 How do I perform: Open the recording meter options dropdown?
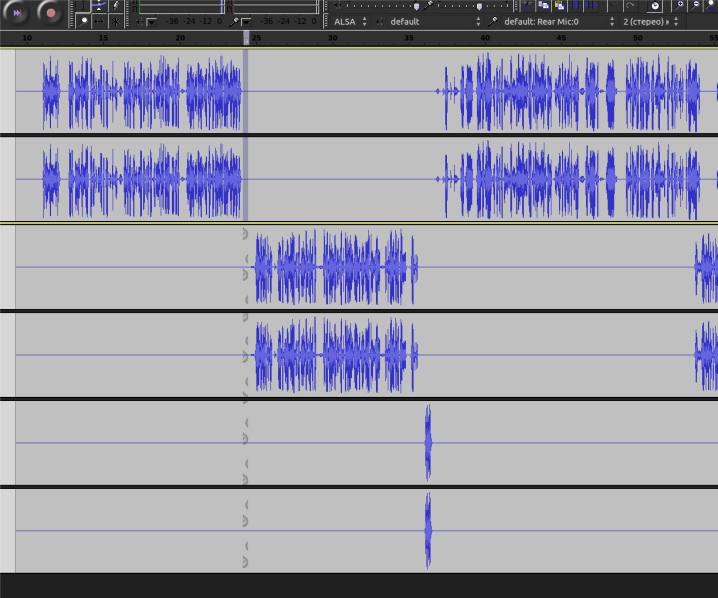[x=246, y=22]
